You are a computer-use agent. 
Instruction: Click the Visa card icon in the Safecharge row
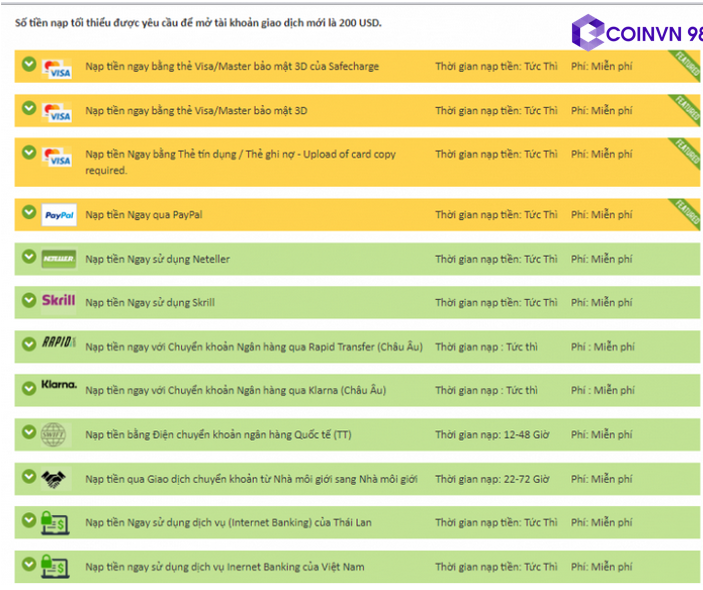click(58, 69)
